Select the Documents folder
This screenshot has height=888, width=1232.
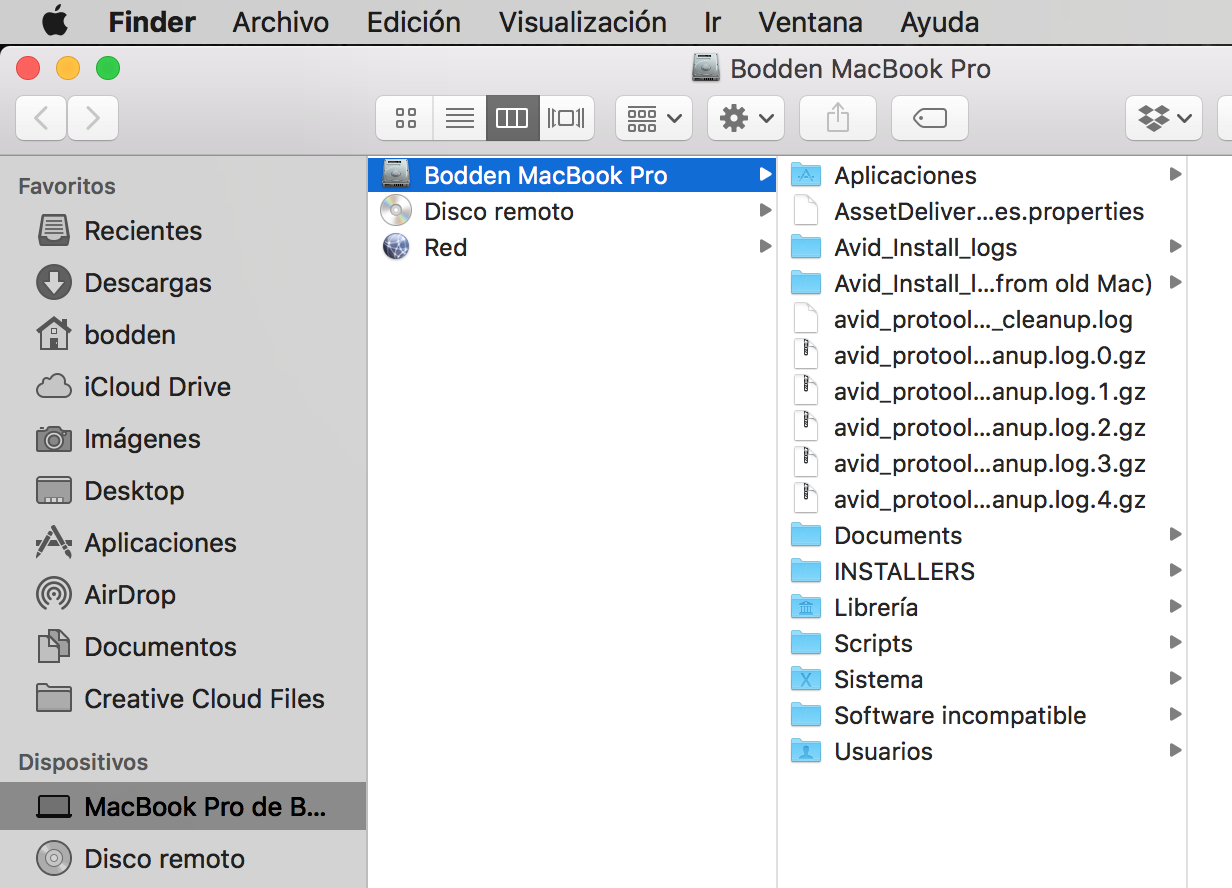pos(983,535)
